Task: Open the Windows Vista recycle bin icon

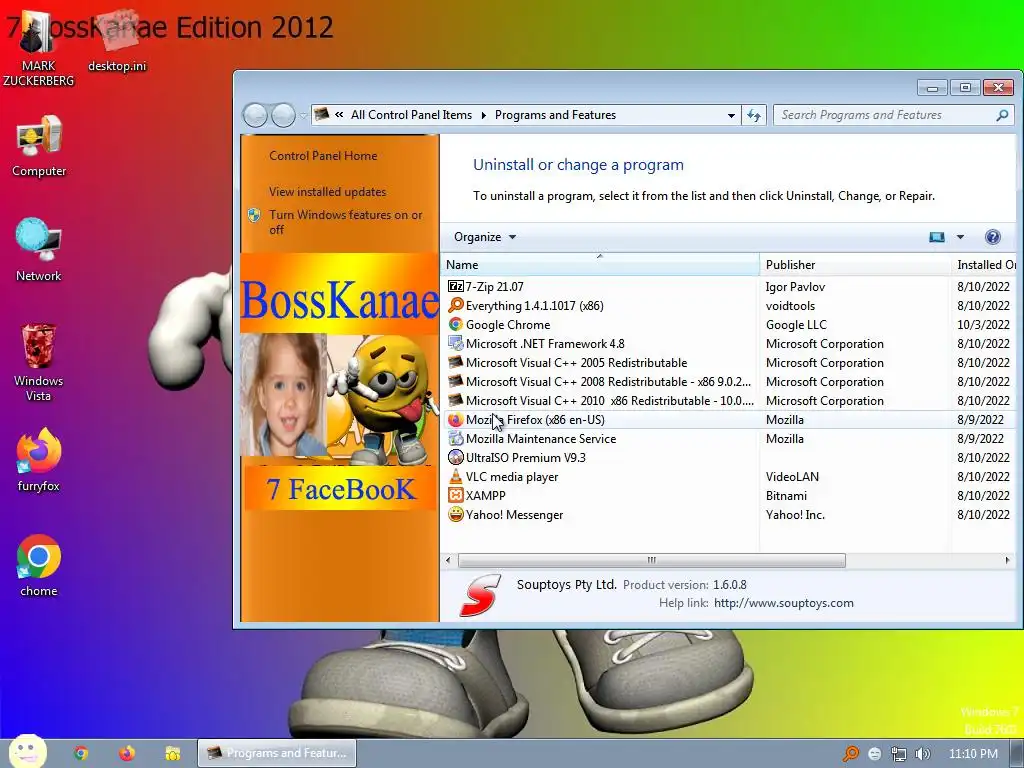Action: point(39,361)
